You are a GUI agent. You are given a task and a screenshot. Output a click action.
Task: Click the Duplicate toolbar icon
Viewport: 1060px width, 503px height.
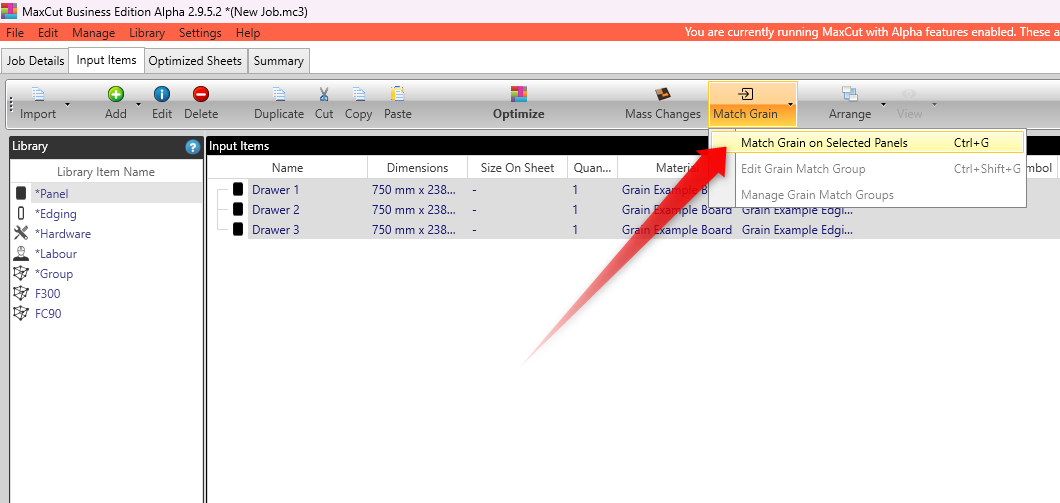pyautogui.click(x=279, y=95)
